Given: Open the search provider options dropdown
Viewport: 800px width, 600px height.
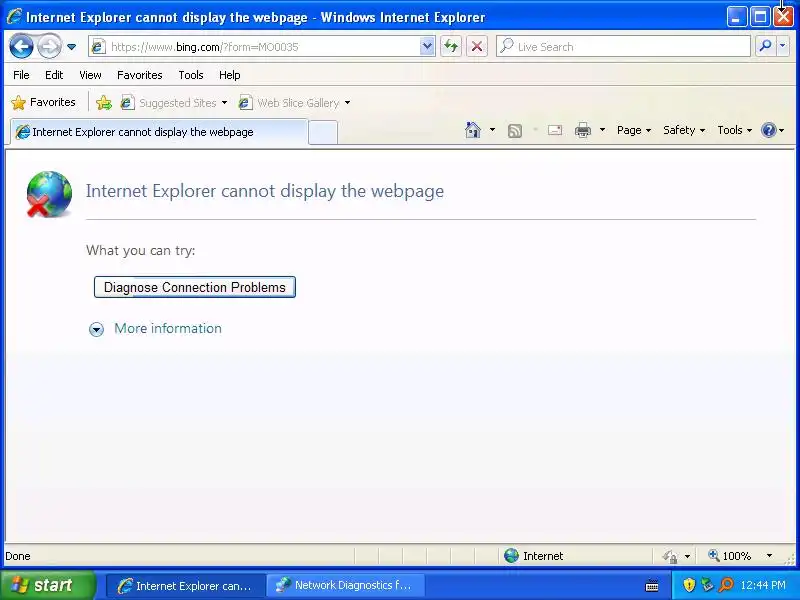Looking at the screenshot, I should click(783, 47).
